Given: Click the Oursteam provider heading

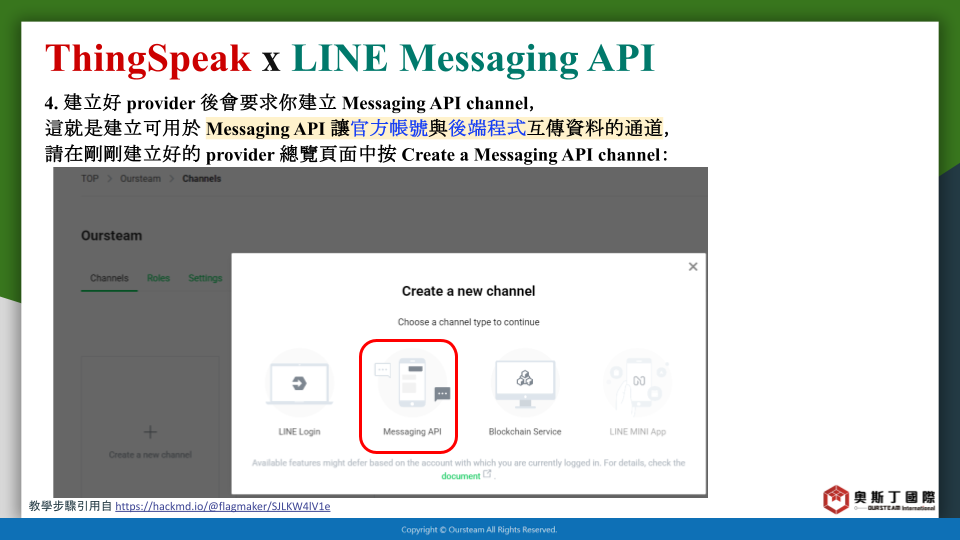Looking at the screenshot, I should 111,236.
